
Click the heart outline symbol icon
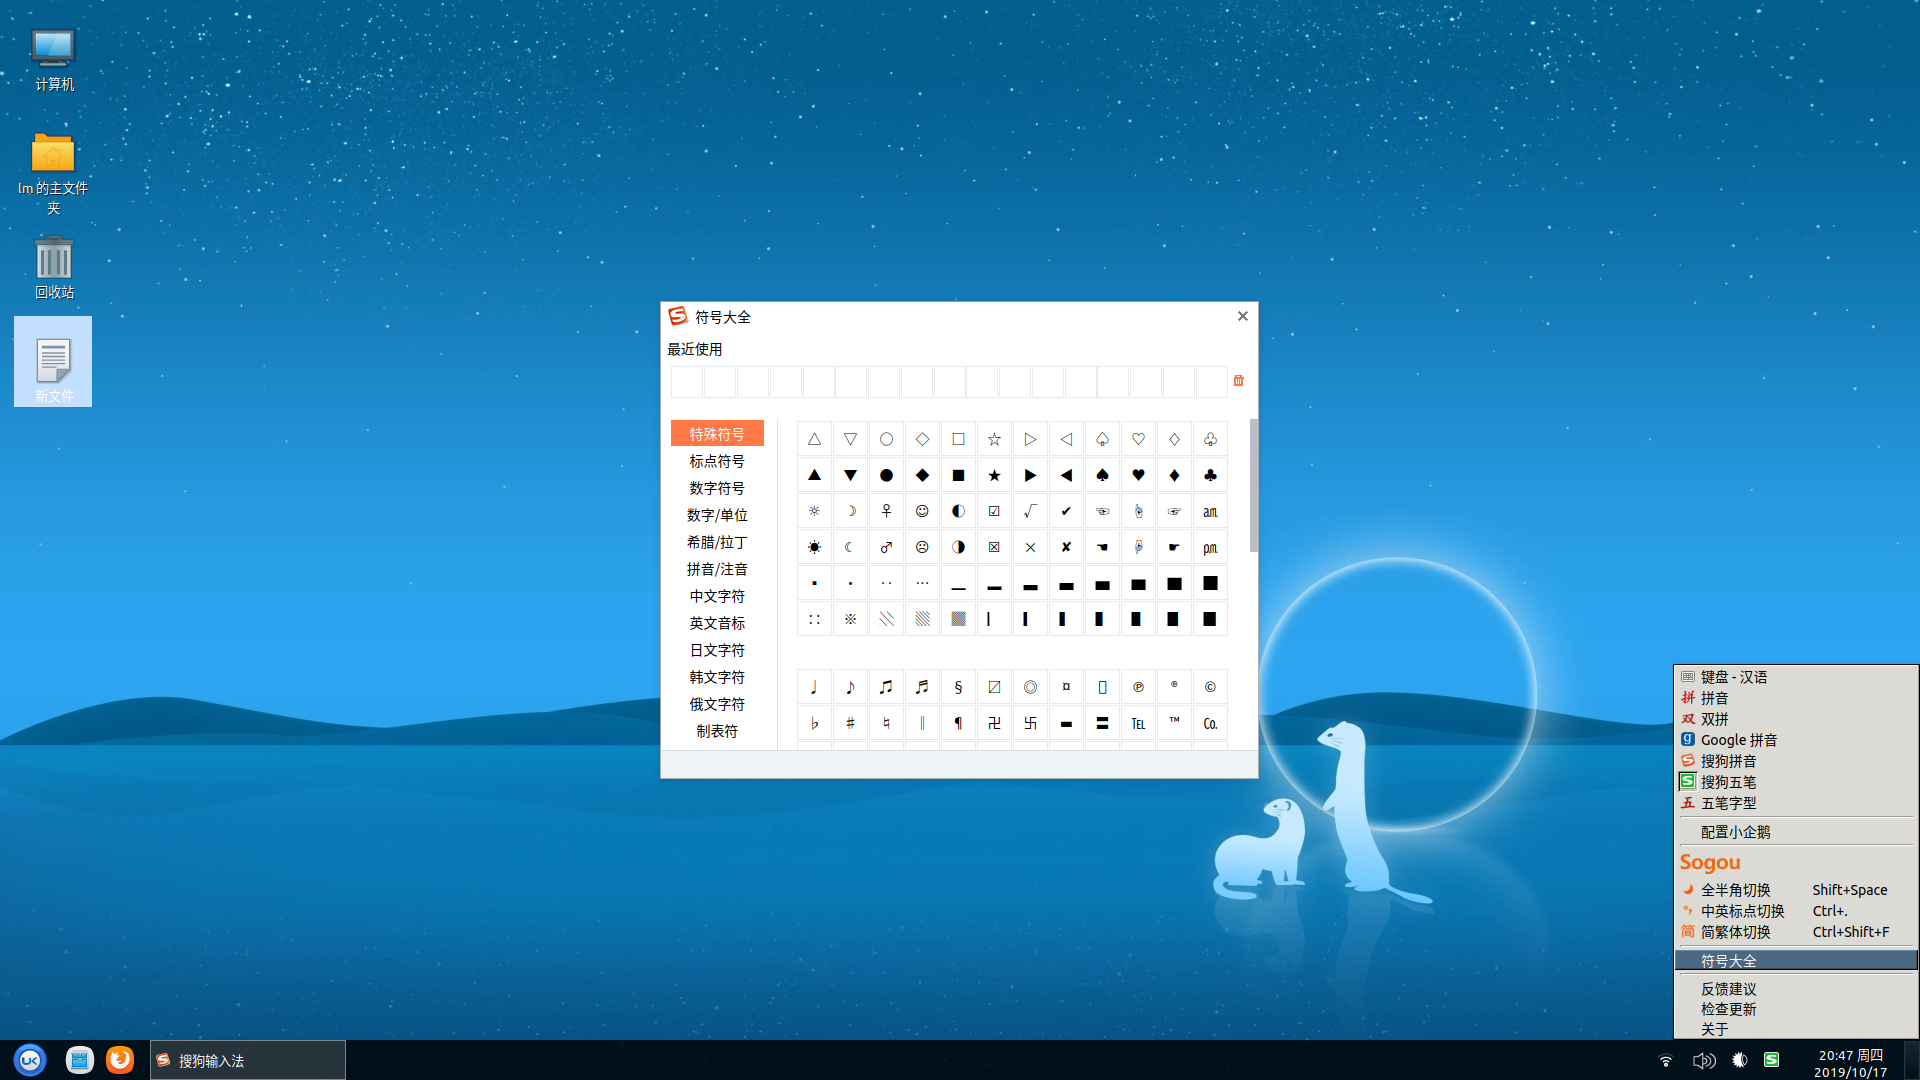(x=1137, y=439)
